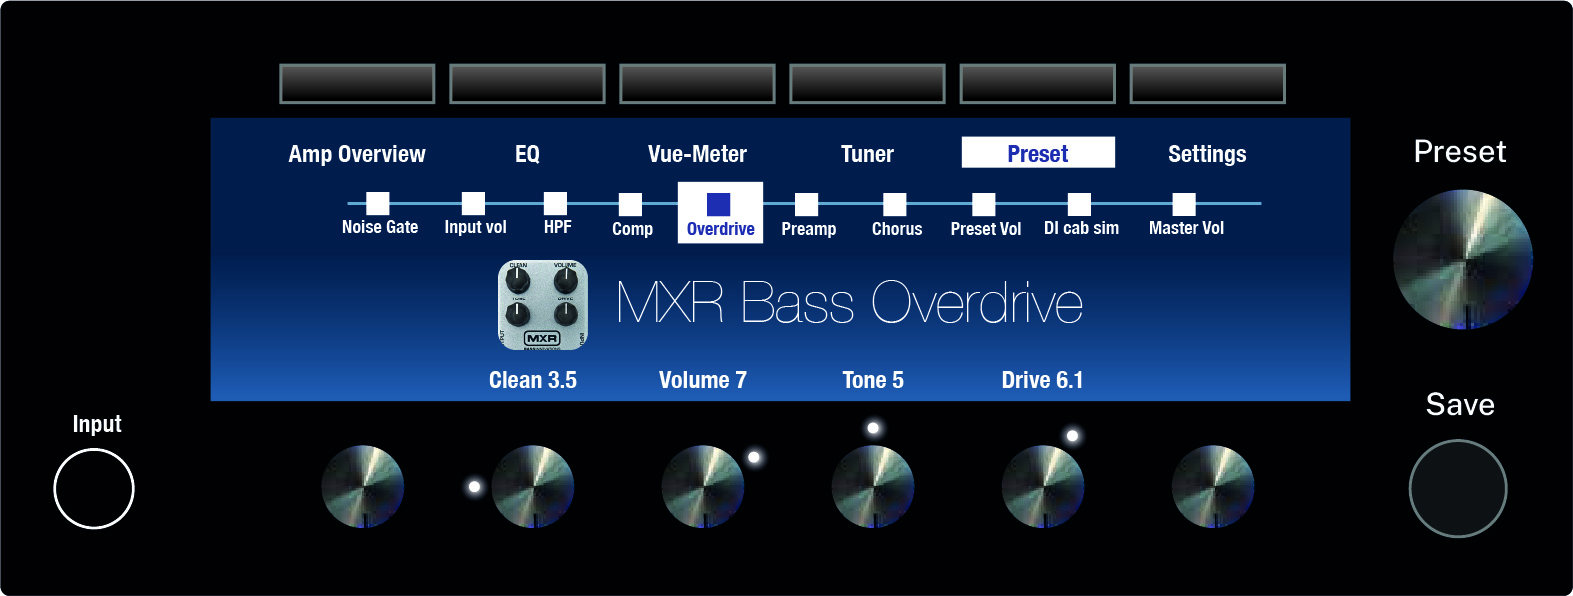The image size is (1573, 596).
Task: Click the Tone 5 parameter value
Action: (873, 380)
